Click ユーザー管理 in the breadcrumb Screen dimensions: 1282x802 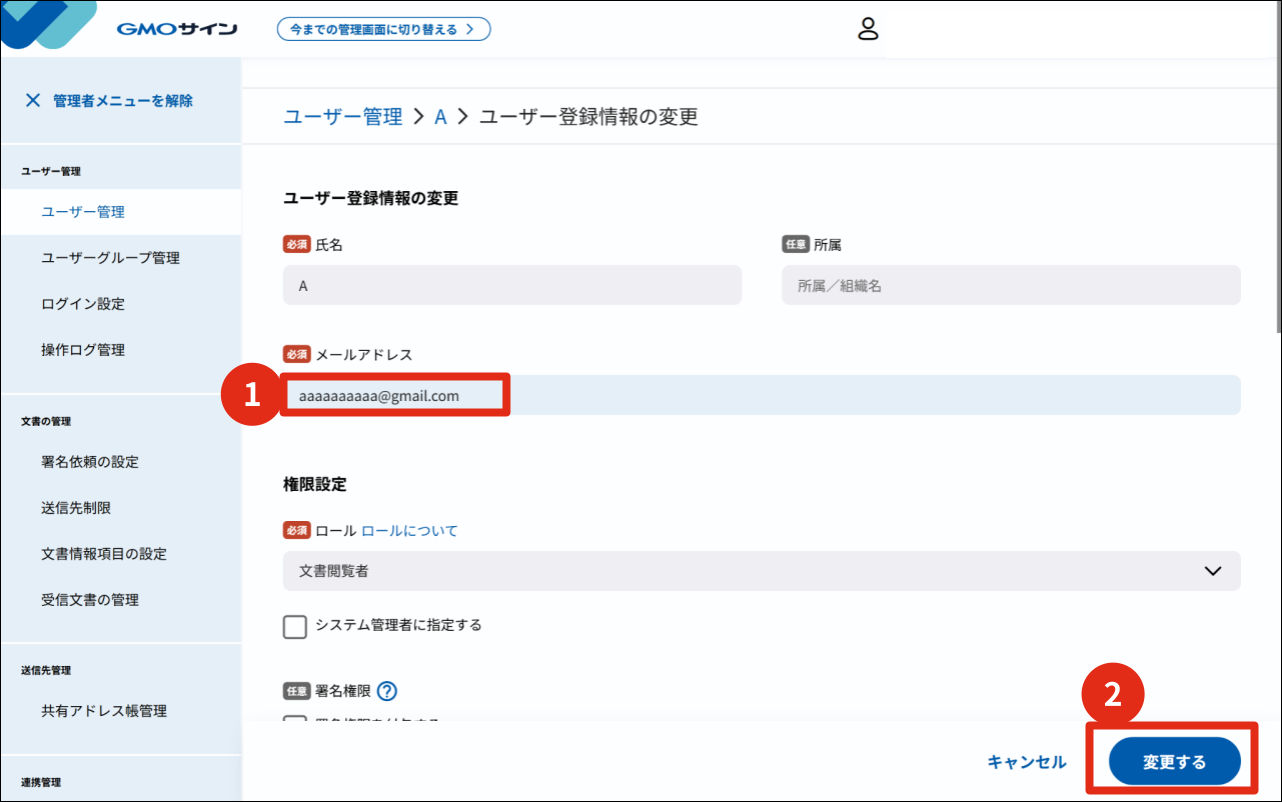[343, 117]
